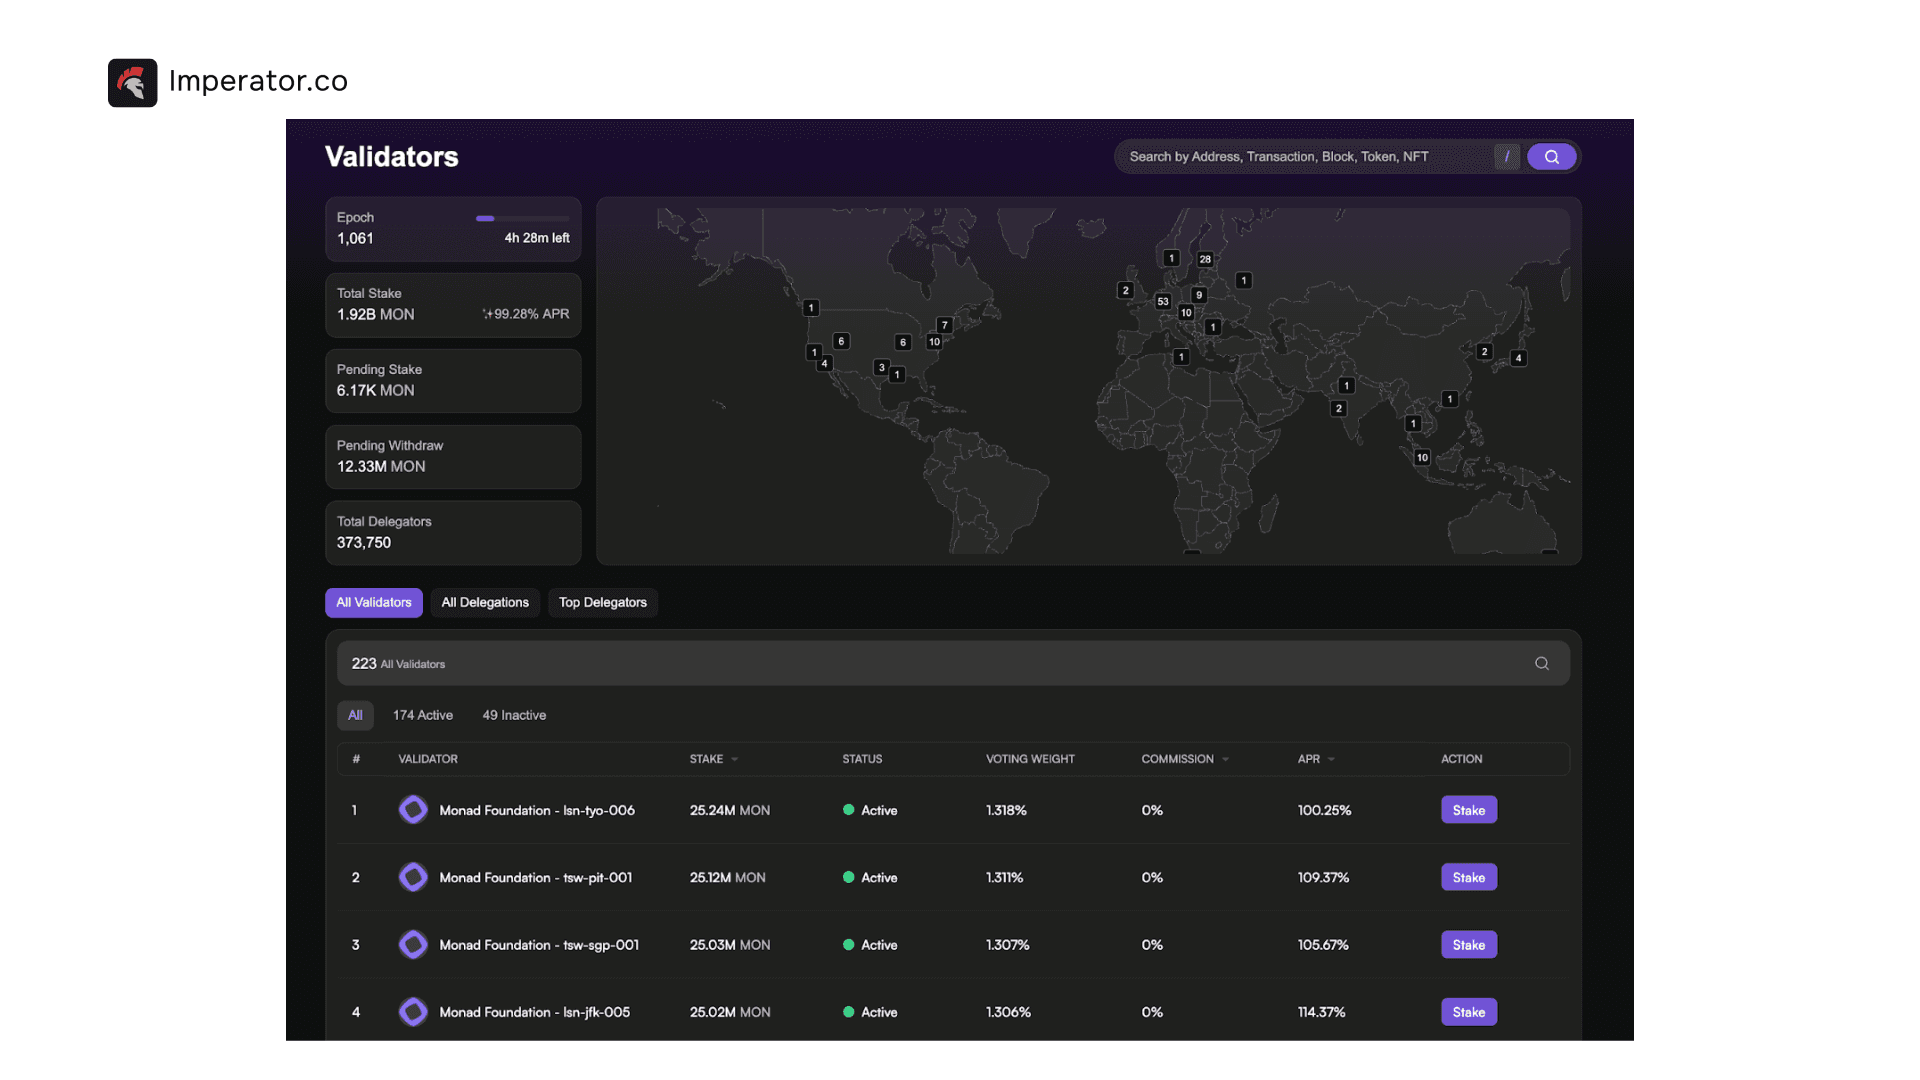Screen dimensions: 1920x1080
Task: Click the Monad Foundation lsn-tyo-006 validator logo
Action: [x=413, y=810]
